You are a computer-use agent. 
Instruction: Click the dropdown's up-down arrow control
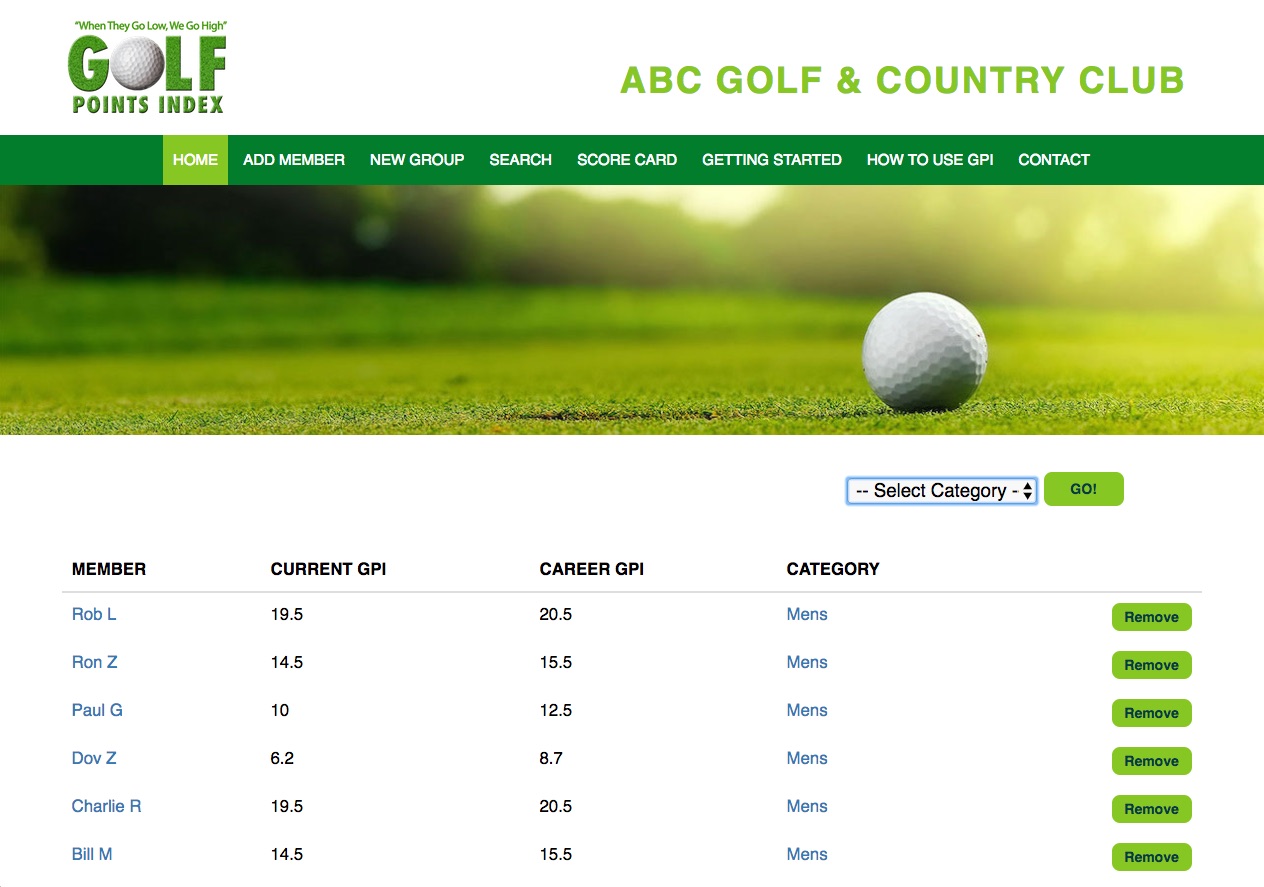click(1027, 490)
